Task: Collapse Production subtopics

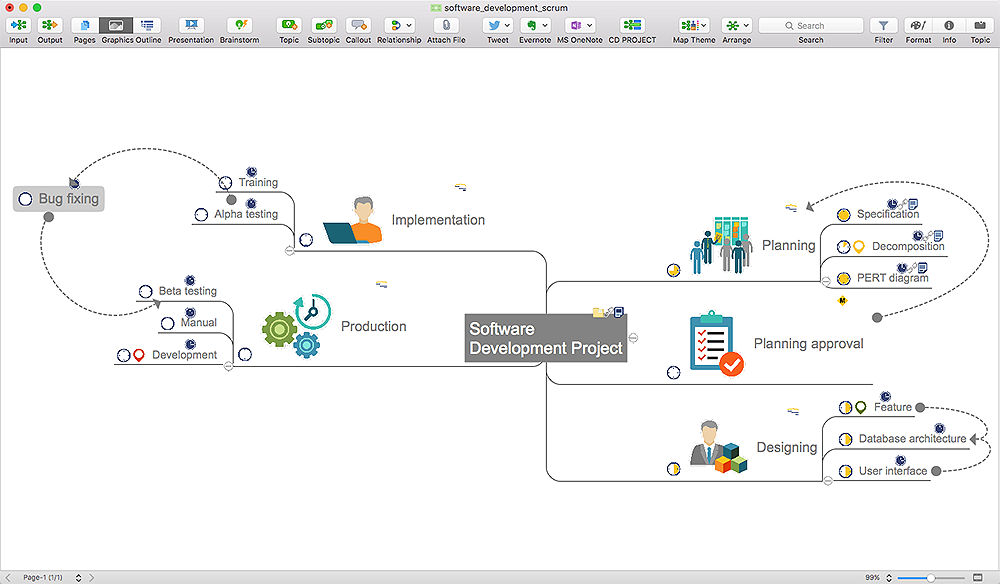Action: coord(228,367)
